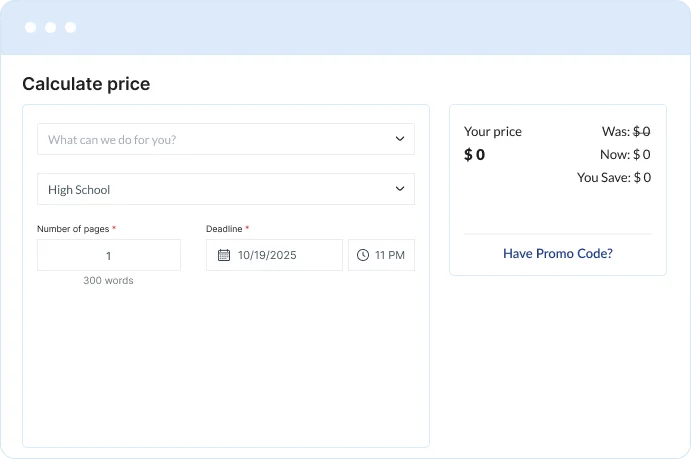
Task: Click the "Calculate price" heading
Action: [86, 84]
